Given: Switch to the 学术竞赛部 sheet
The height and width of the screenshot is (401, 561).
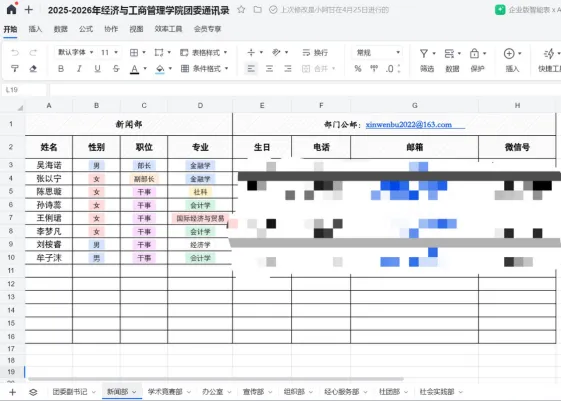Looking at the screenshot, I should coord(165,392).
